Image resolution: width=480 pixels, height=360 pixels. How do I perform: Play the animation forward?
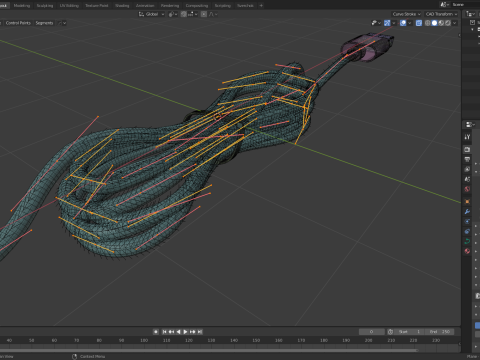(x=185, y=332)
